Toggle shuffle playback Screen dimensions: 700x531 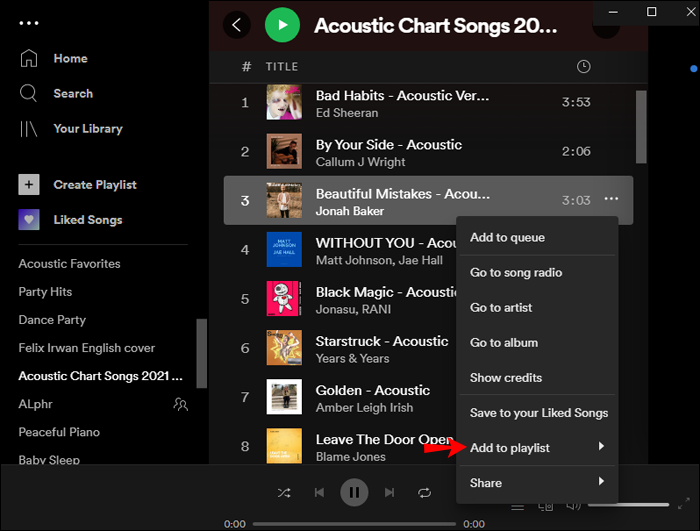click(284, 492)
